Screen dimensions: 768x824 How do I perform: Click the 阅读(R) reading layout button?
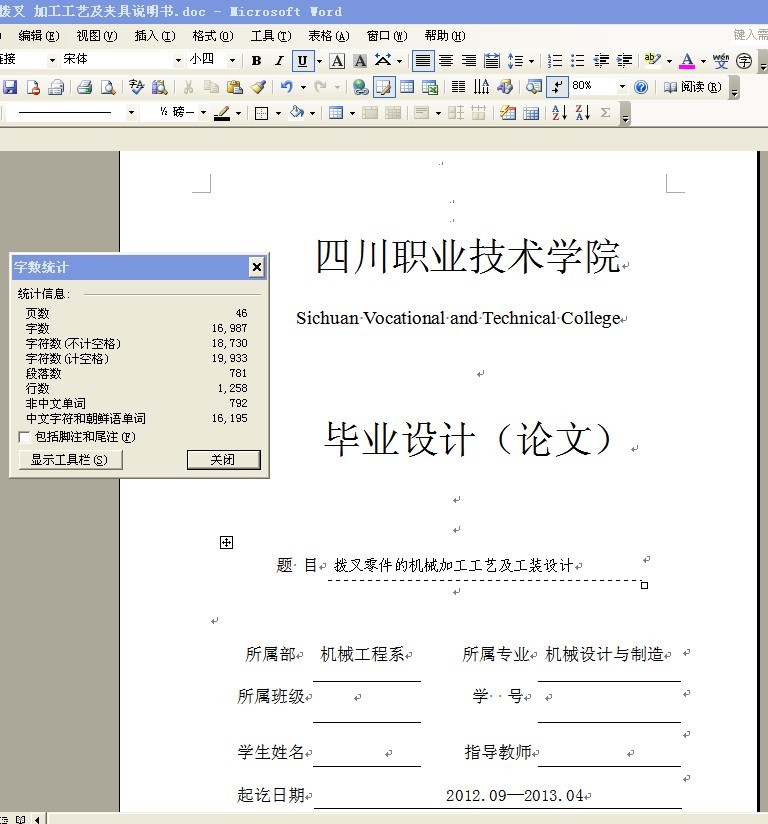(692, 87)
